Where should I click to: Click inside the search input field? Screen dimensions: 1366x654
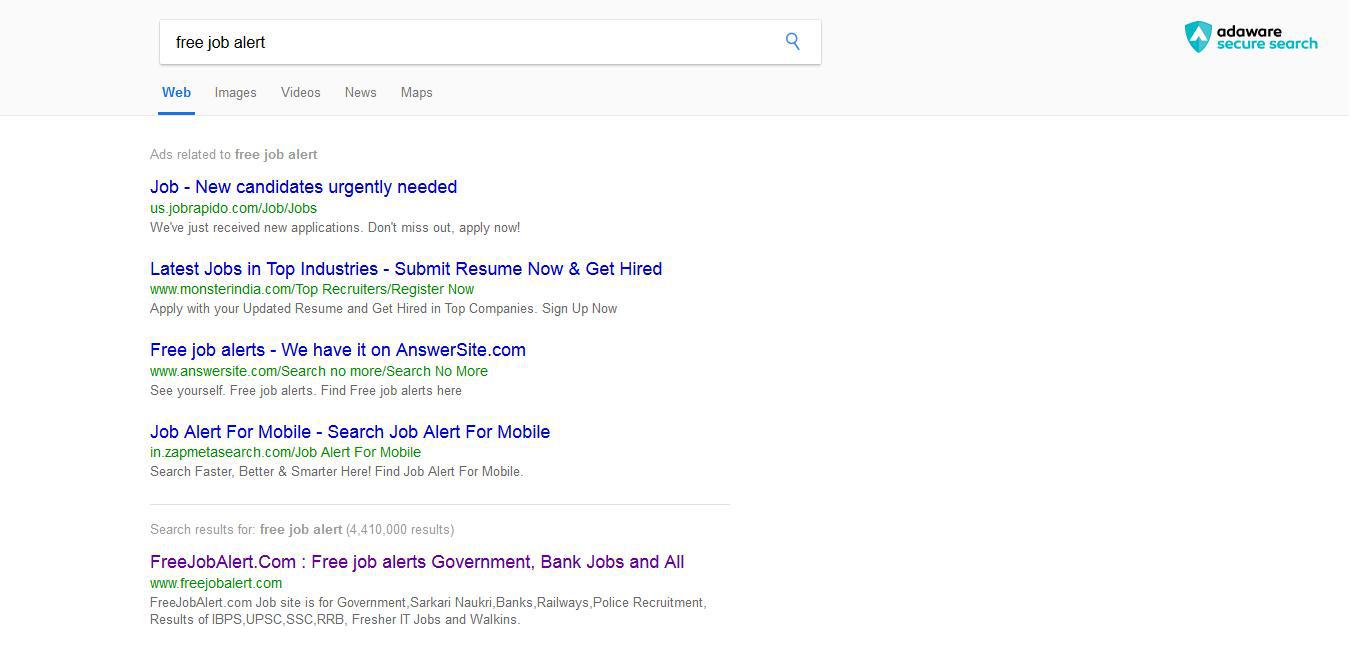coord(450,42)
